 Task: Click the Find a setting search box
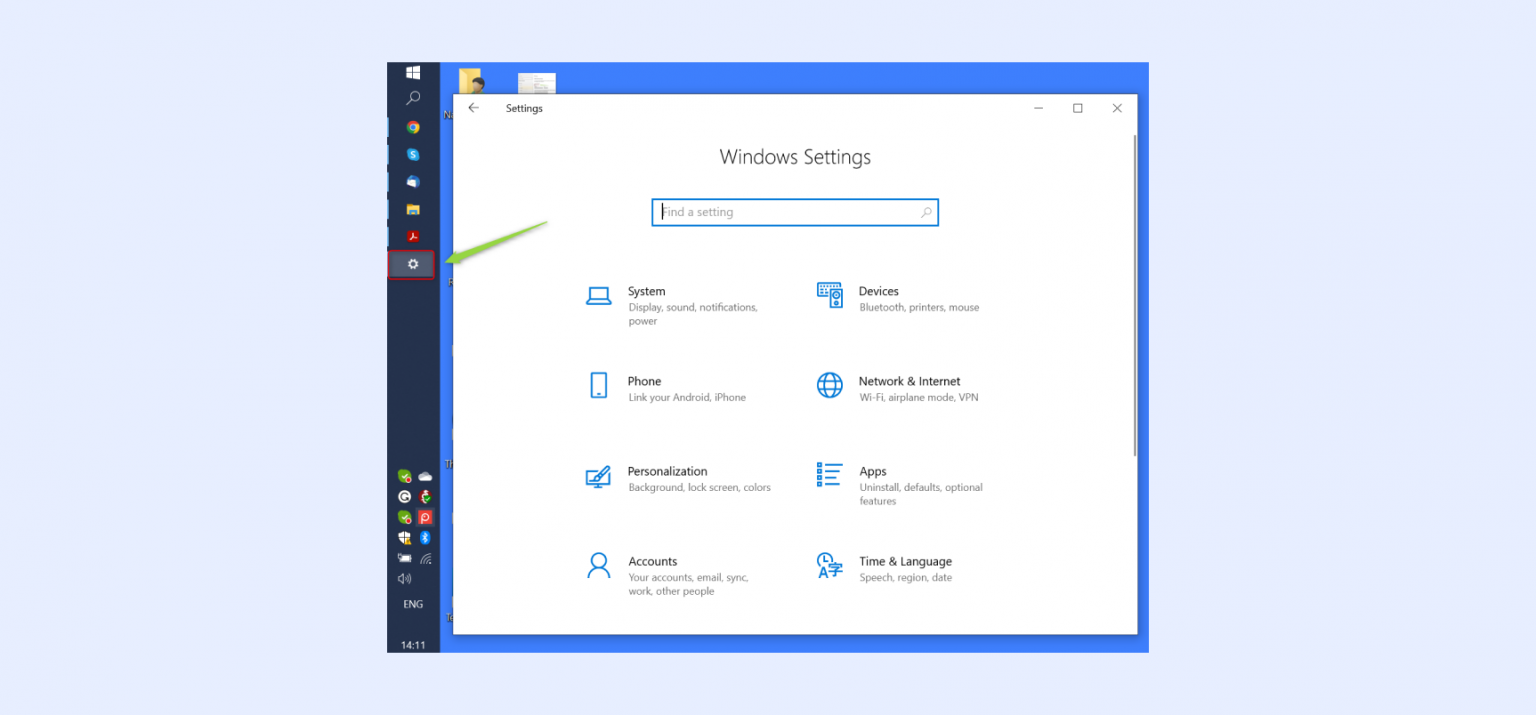click(x=795, y=212)
